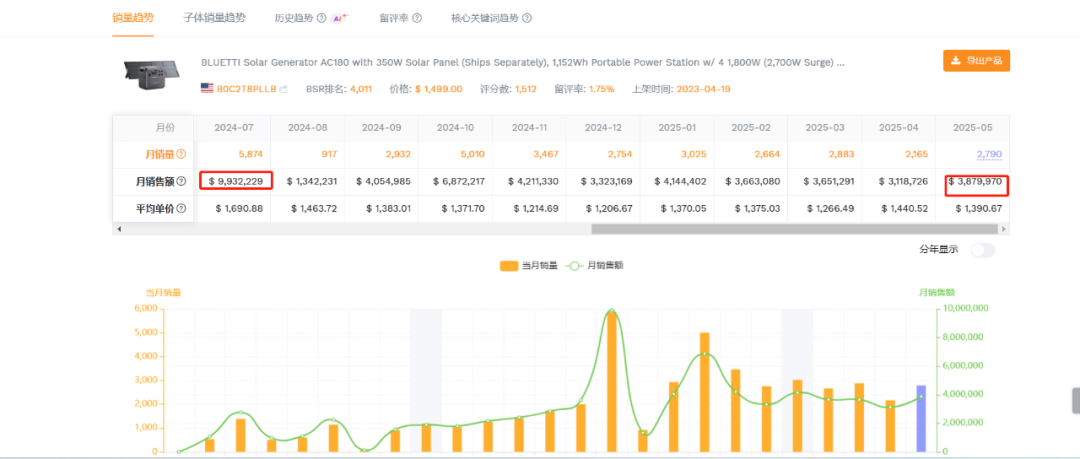Image resolution: width=1080 pixels, height=459 pixels.
Task: Click the ASIN B0C2T8PLLB link
Action: pos(247,89)
